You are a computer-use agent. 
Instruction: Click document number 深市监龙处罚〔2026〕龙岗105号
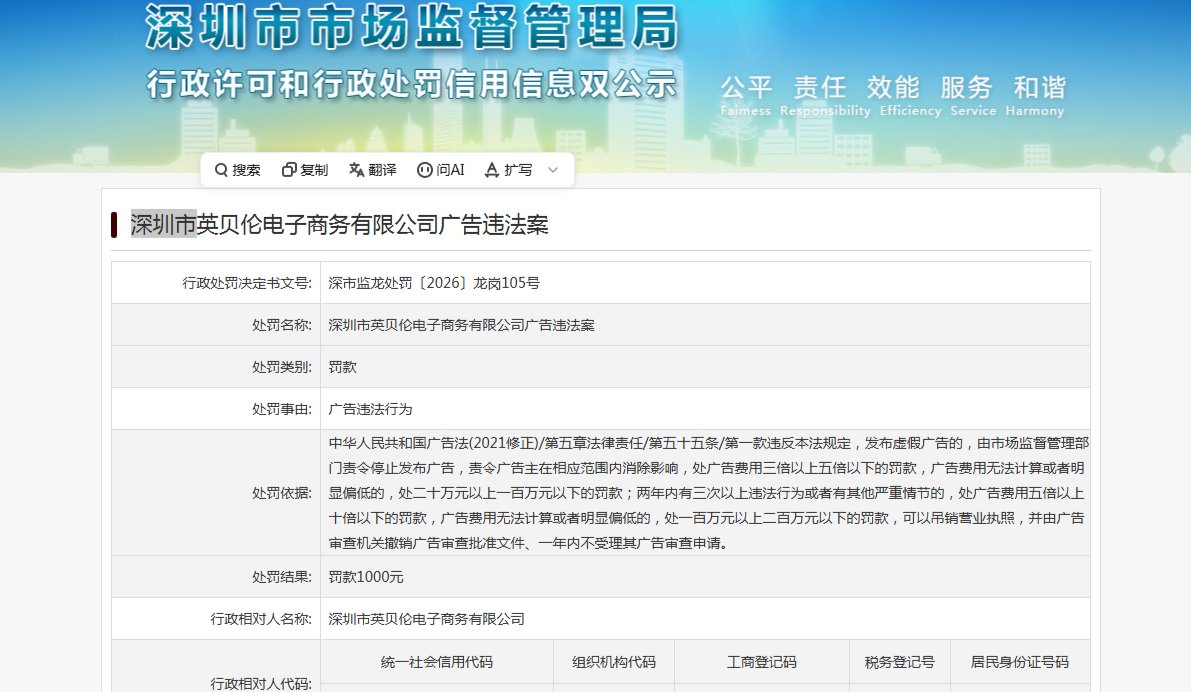tap(434, 283)
